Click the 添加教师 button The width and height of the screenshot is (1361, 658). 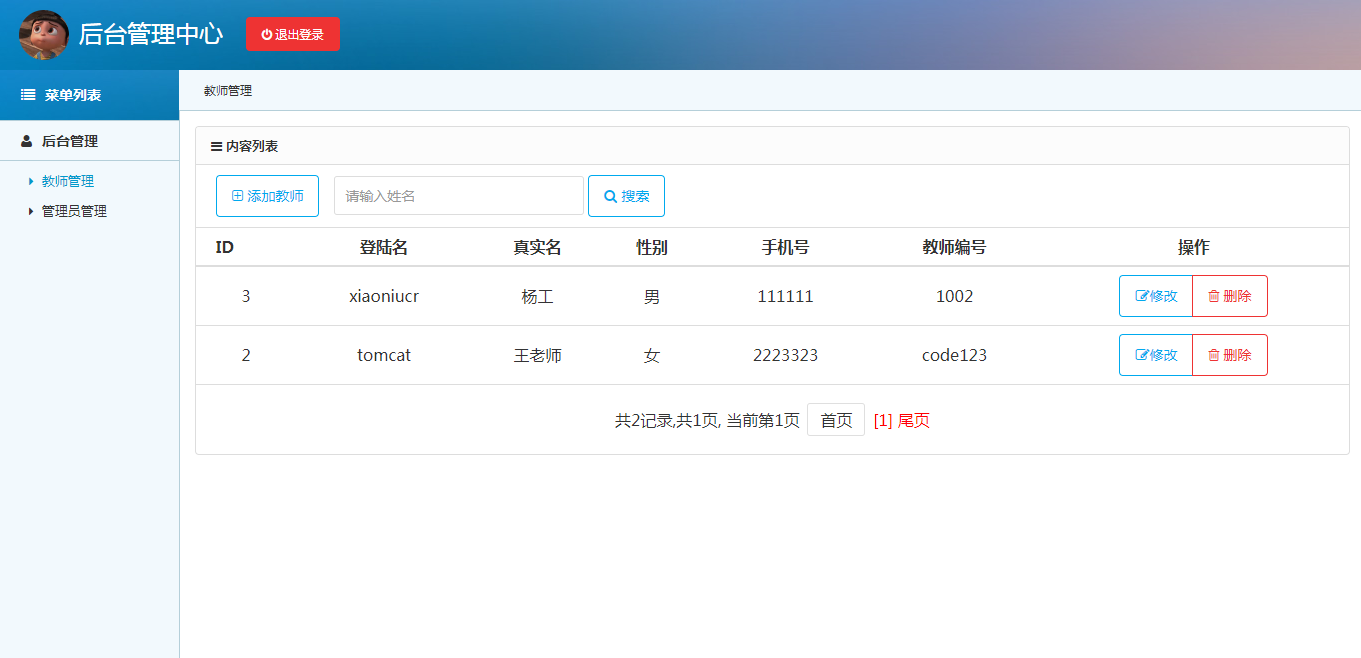coord(267,196)
